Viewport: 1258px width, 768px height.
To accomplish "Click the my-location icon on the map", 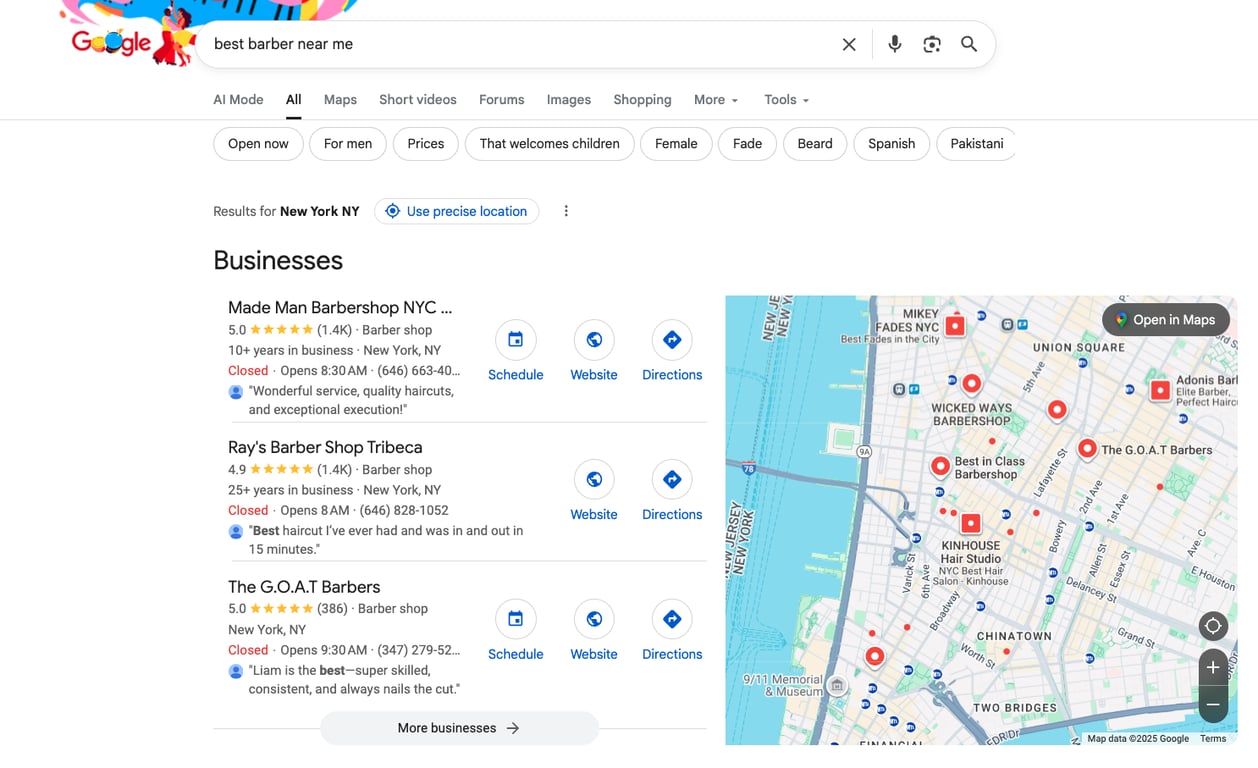I will pos(1213,626).
